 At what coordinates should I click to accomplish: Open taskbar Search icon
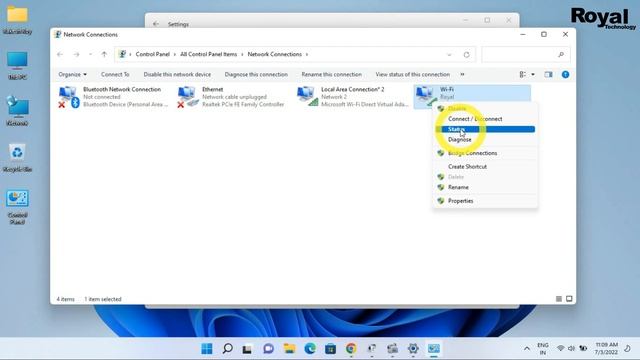[x=227, y=349]
